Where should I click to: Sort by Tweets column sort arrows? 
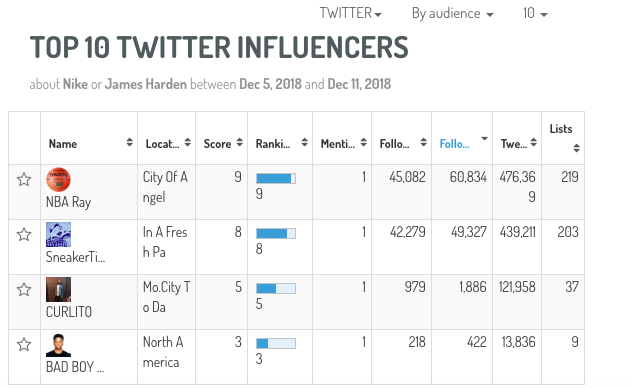[x=534, y=142]
